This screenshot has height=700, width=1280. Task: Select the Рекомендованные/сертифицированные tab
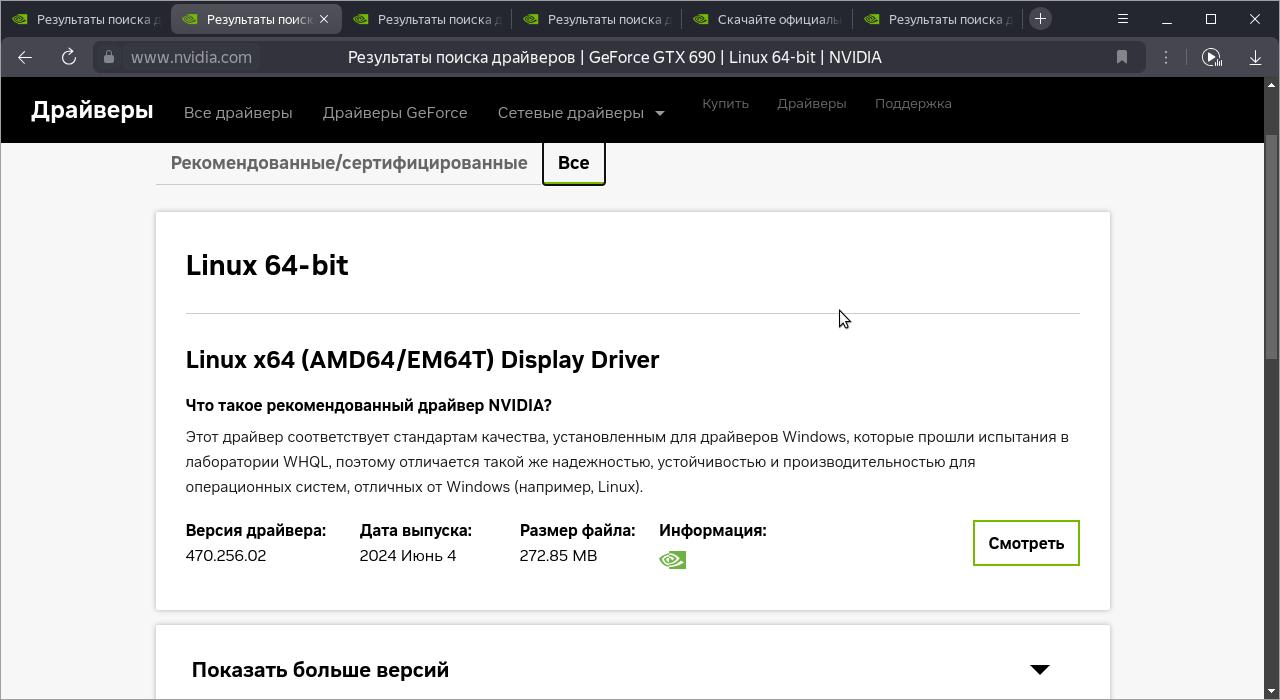(349, 163)
